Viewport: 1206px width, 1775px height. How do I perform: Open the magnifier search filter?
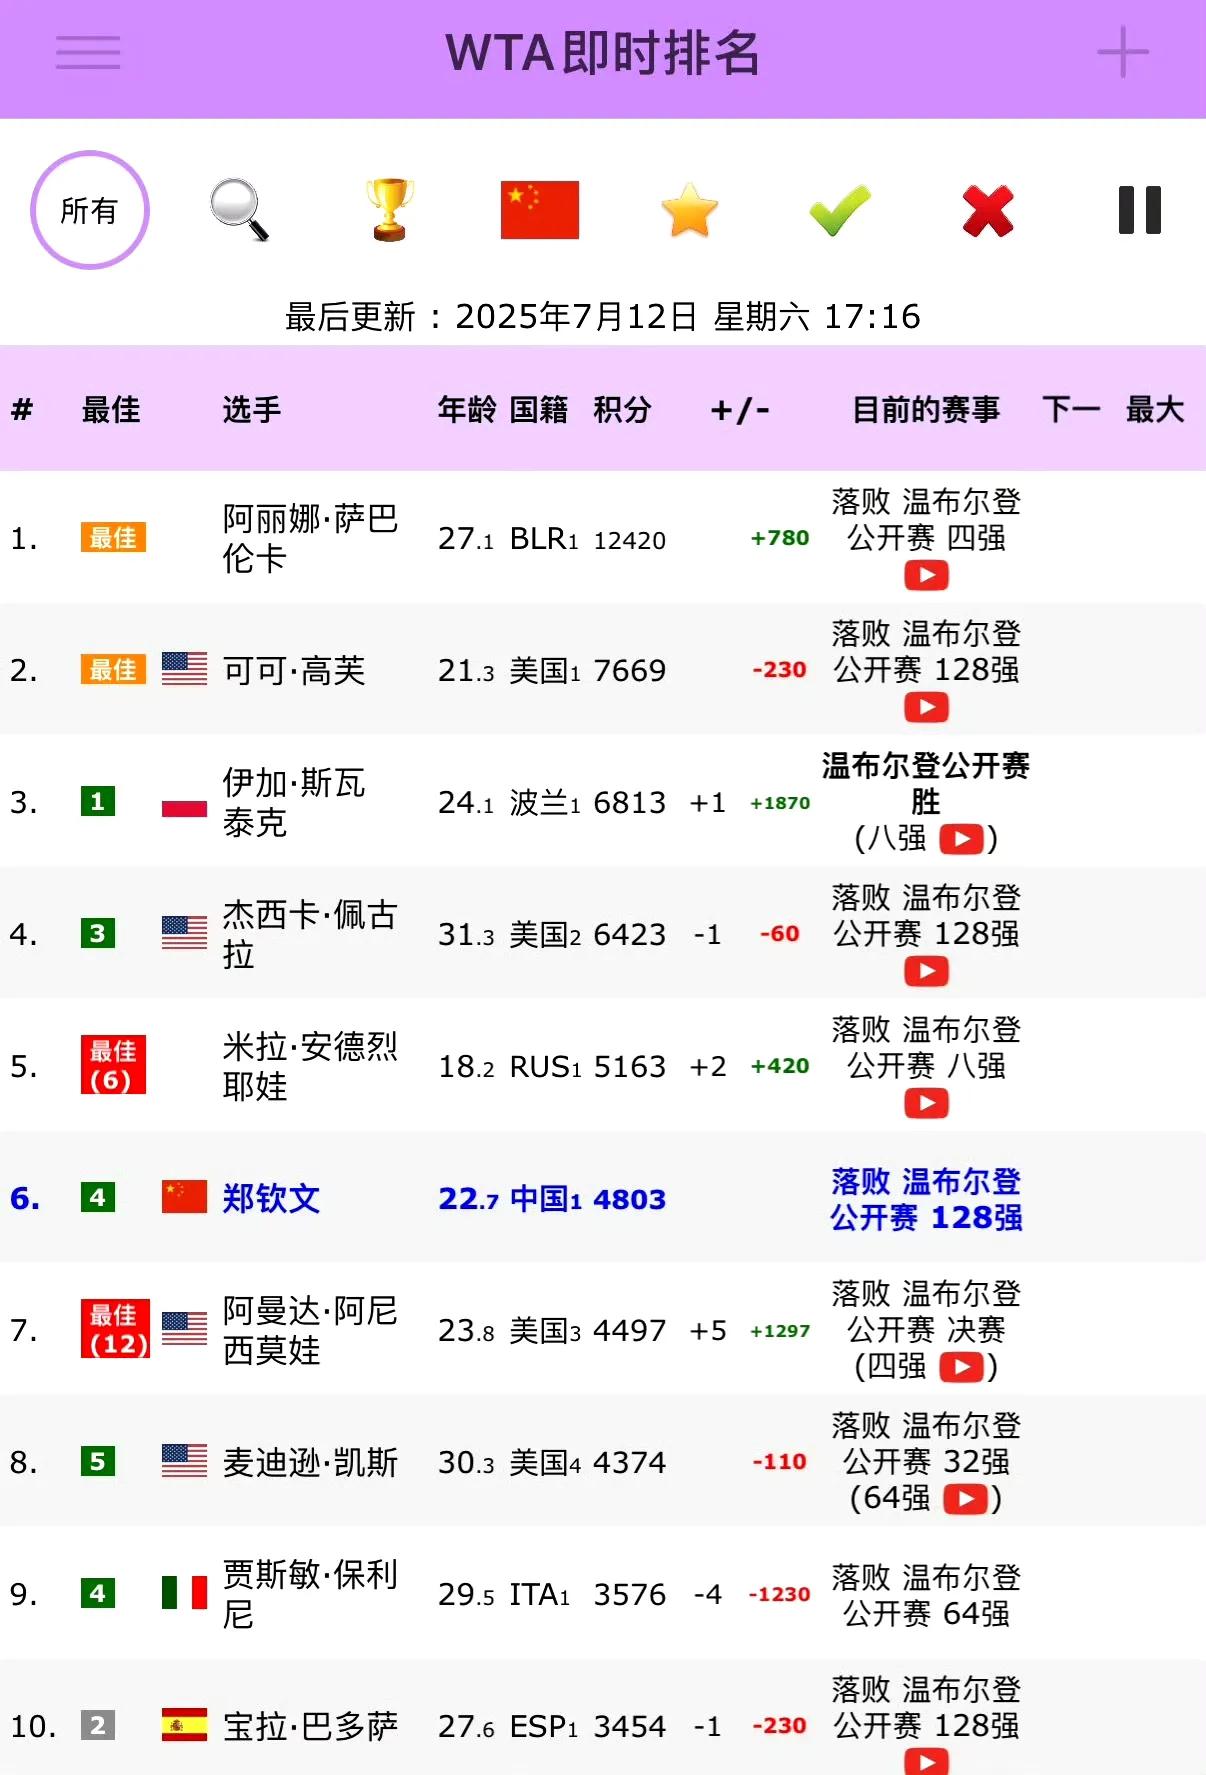pos(240,210)
